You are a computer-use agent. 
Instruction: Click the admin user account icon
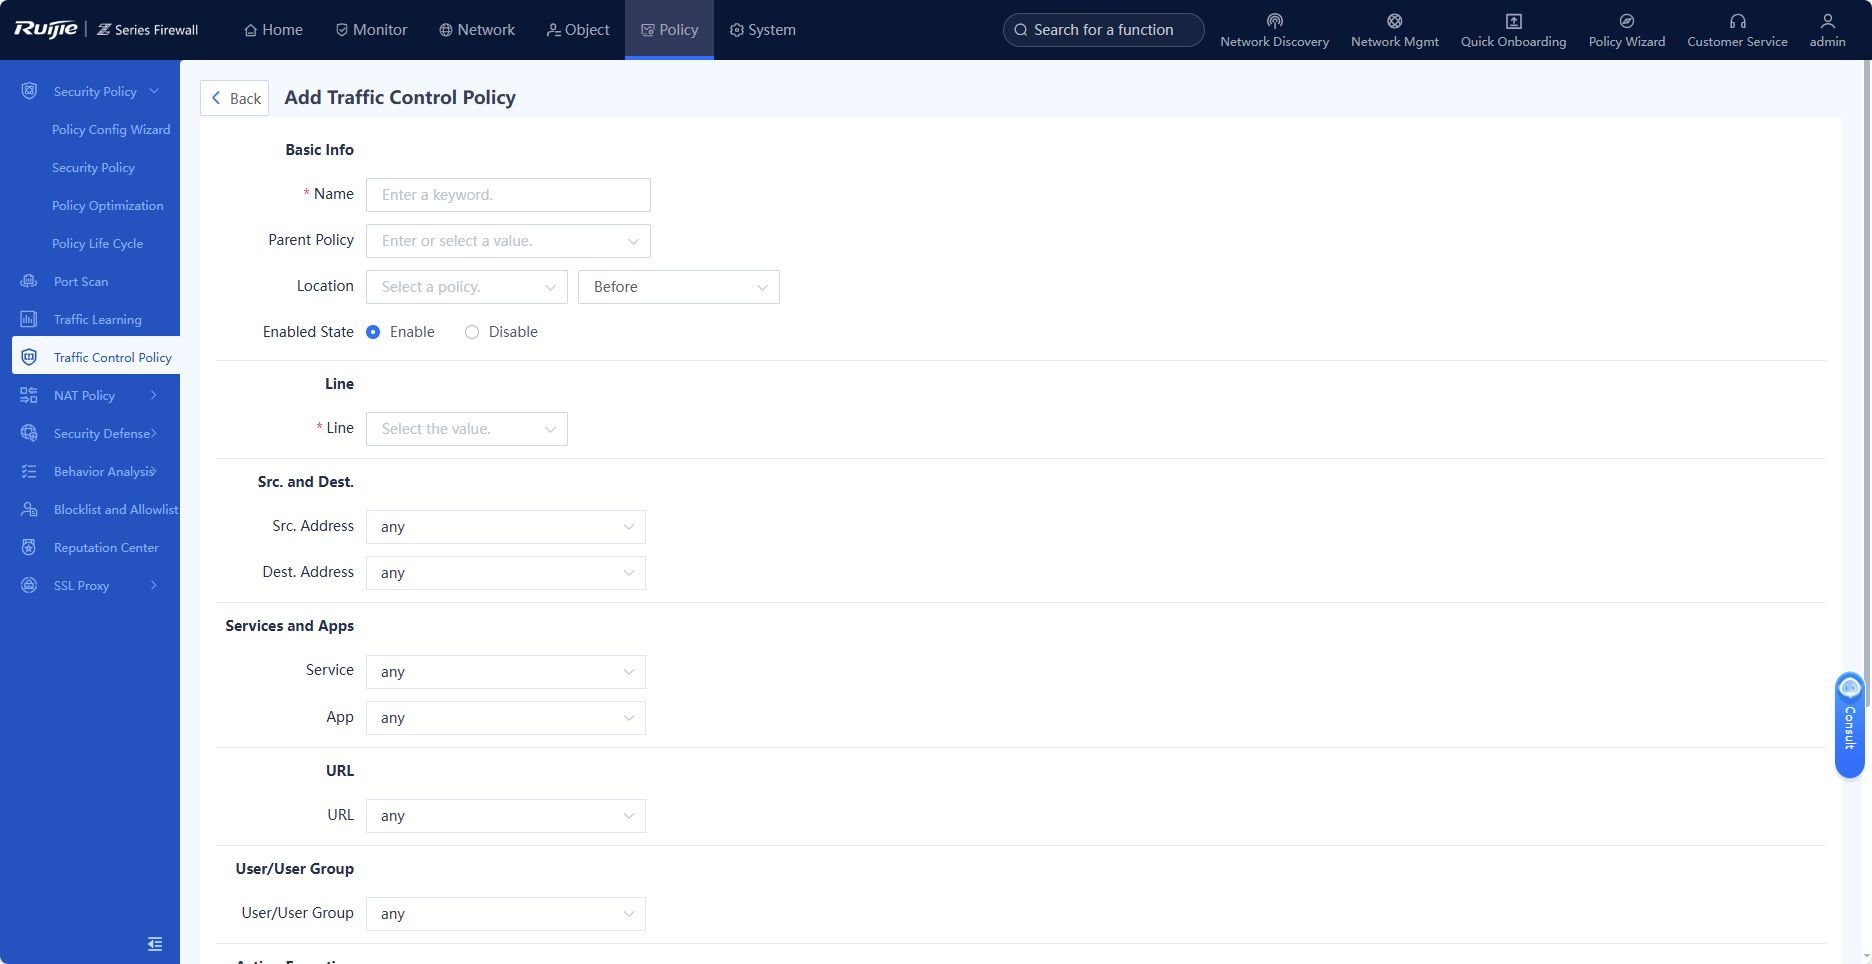click(1827, 21)
